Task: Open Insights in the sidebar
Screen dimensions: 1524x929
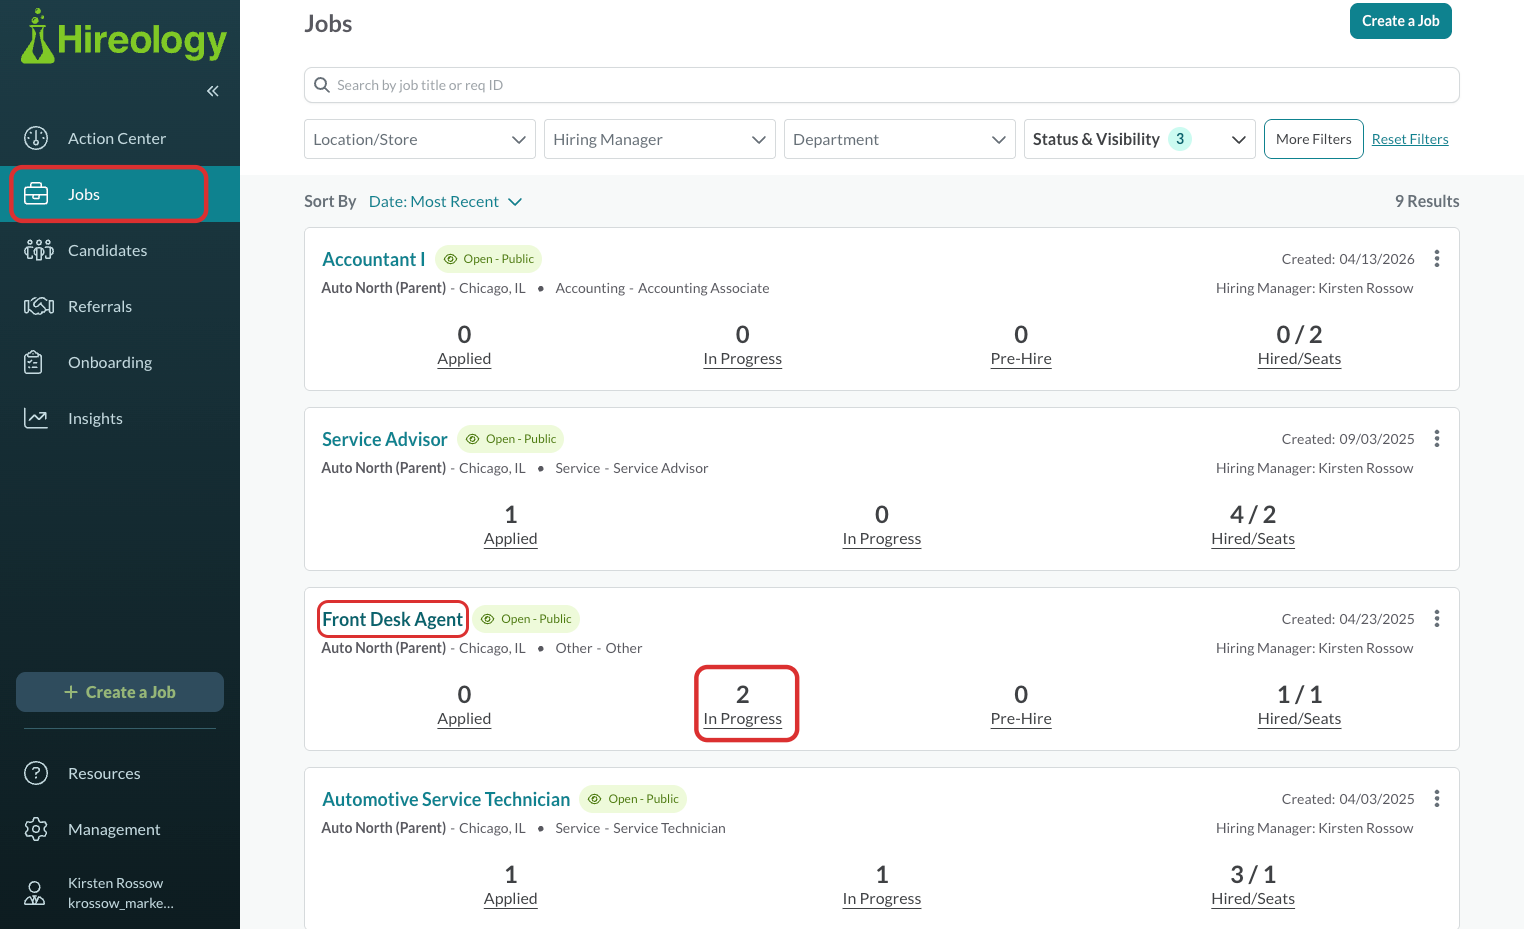Action: point(120,418)
